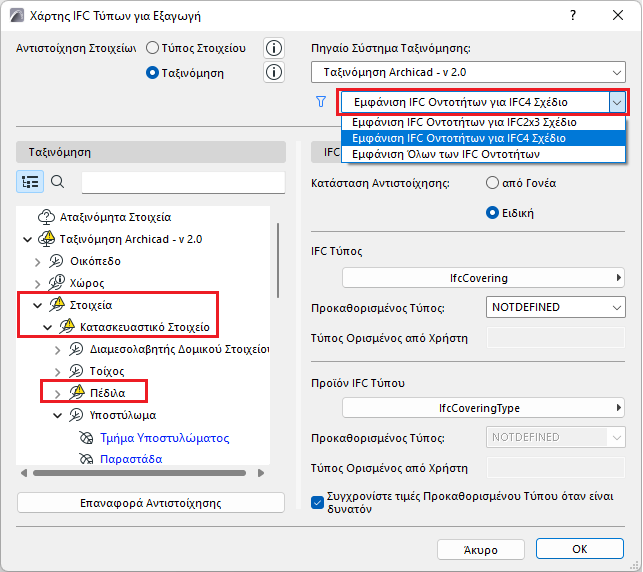643x572 pixels.
Task: Click the info icon beside Τύπος Στοιχείου
Action: 274,48
